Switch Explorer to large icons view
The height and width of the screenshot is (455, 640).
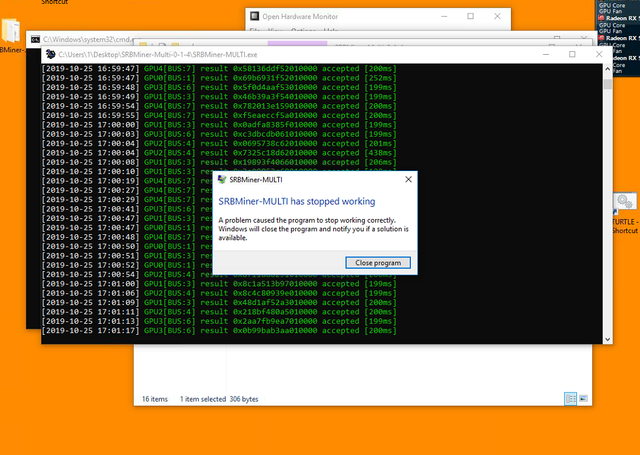coord(583,399)
